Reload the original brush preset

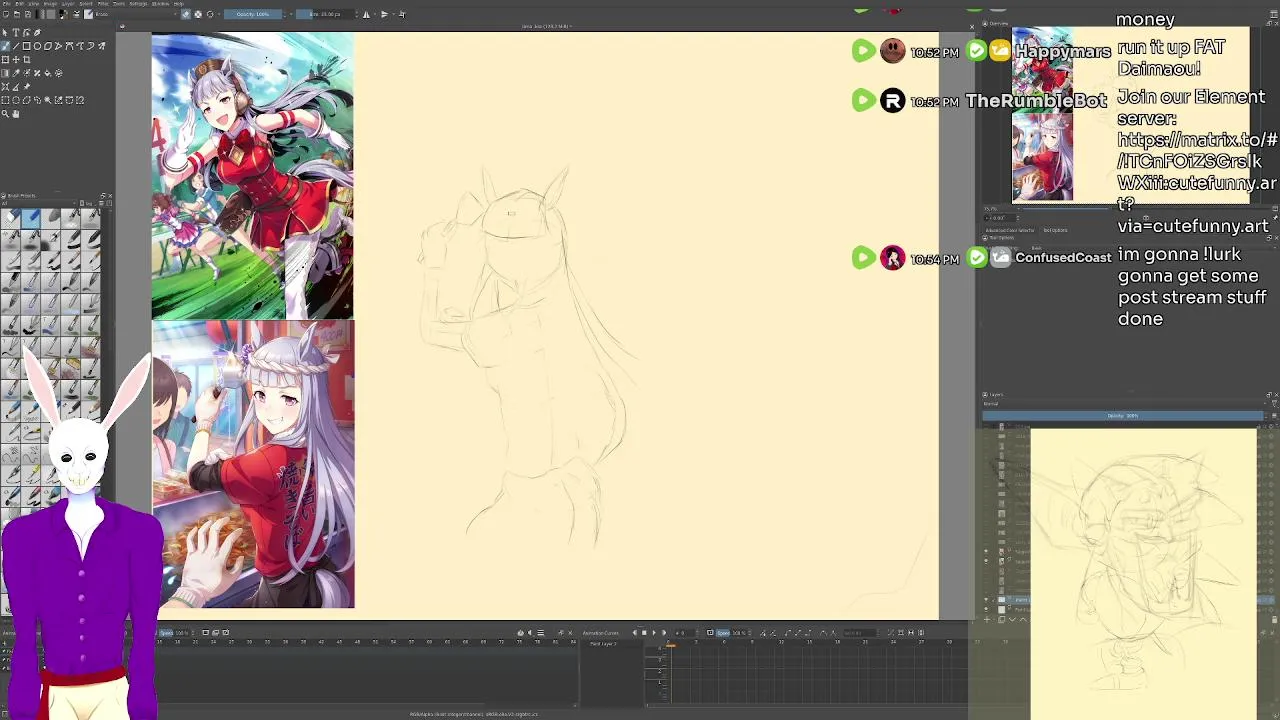coord(210,14)
